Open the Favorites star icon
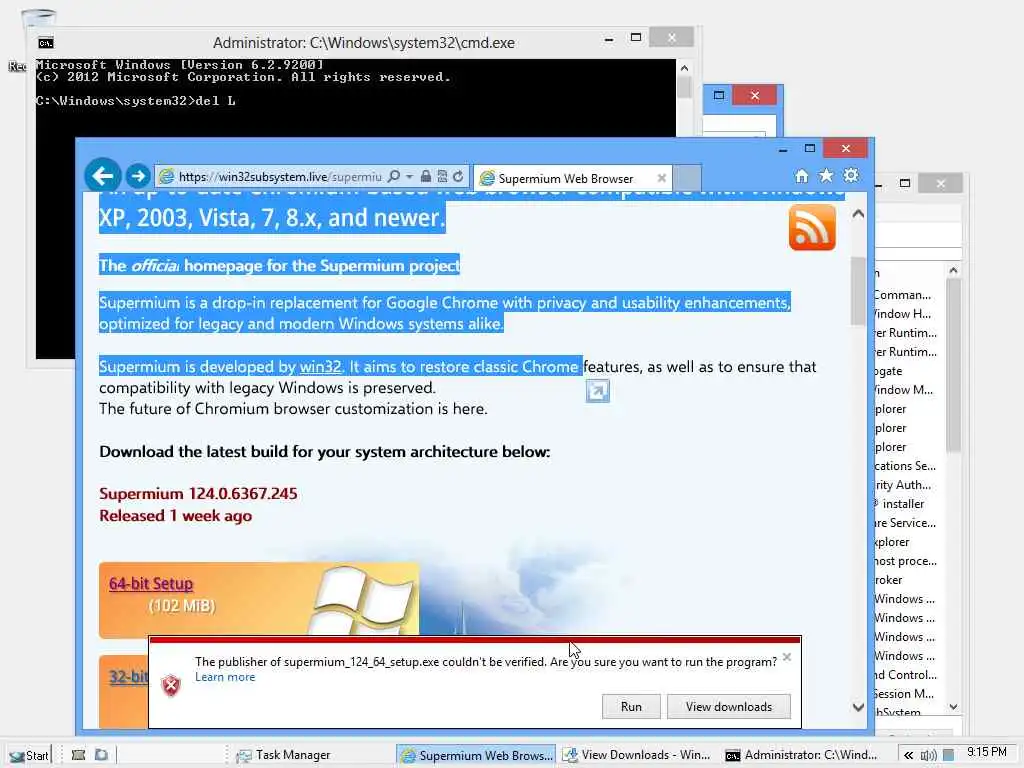 coord(826,175)
